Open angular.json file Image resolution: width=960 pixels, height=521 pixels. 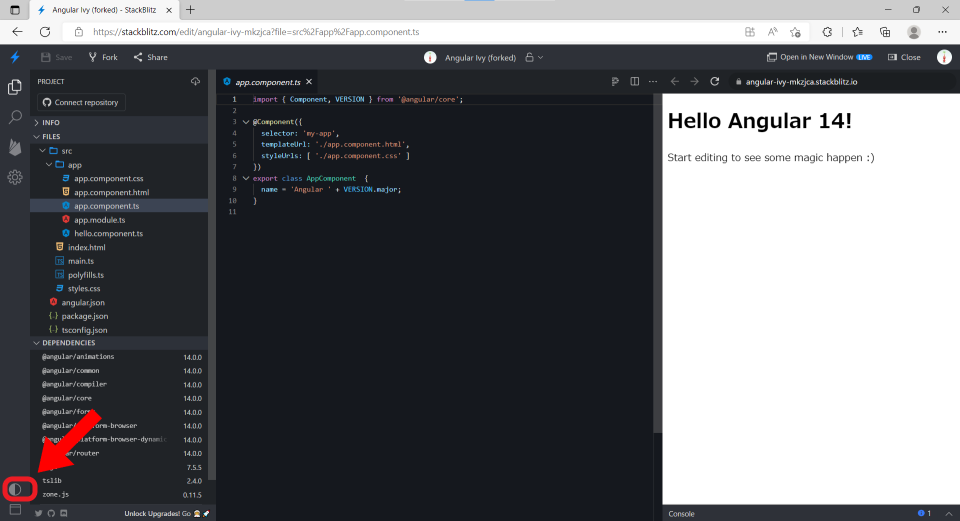83,302
